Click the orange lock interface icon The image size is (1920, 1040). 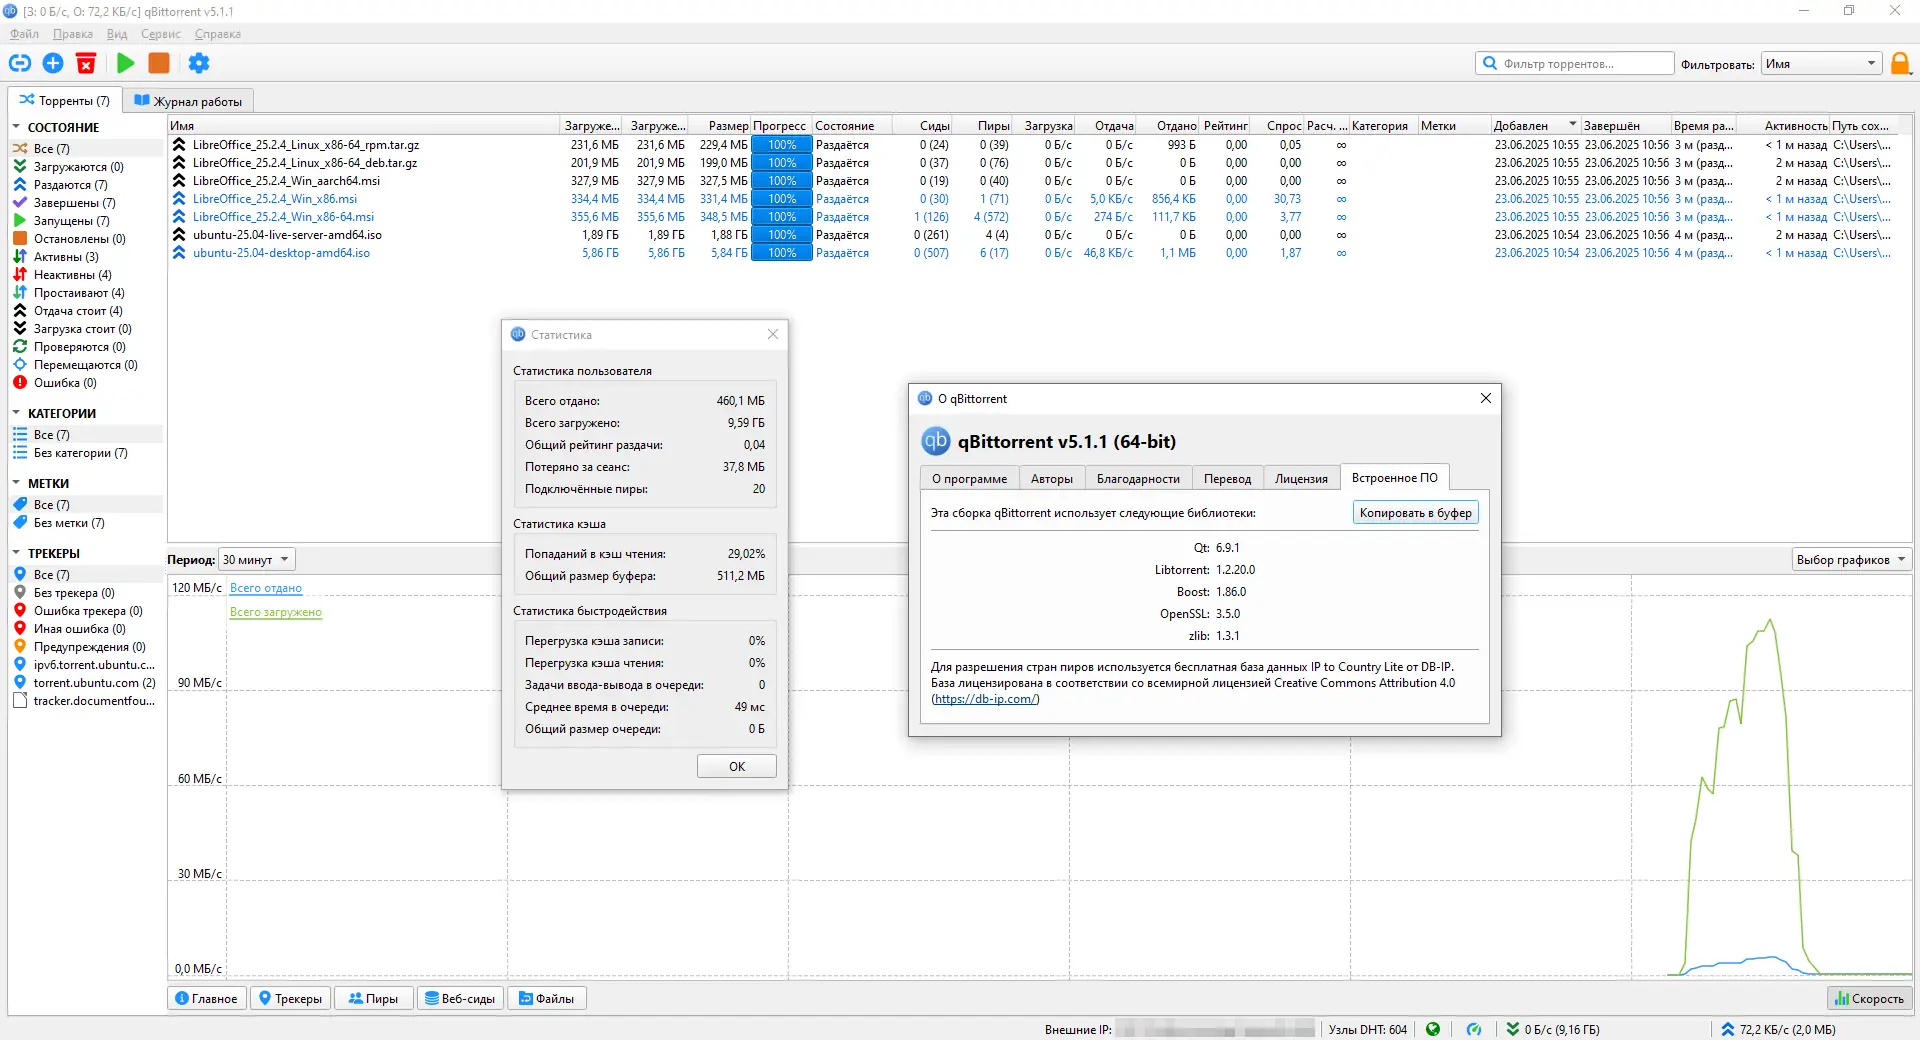pos(1900,64)
